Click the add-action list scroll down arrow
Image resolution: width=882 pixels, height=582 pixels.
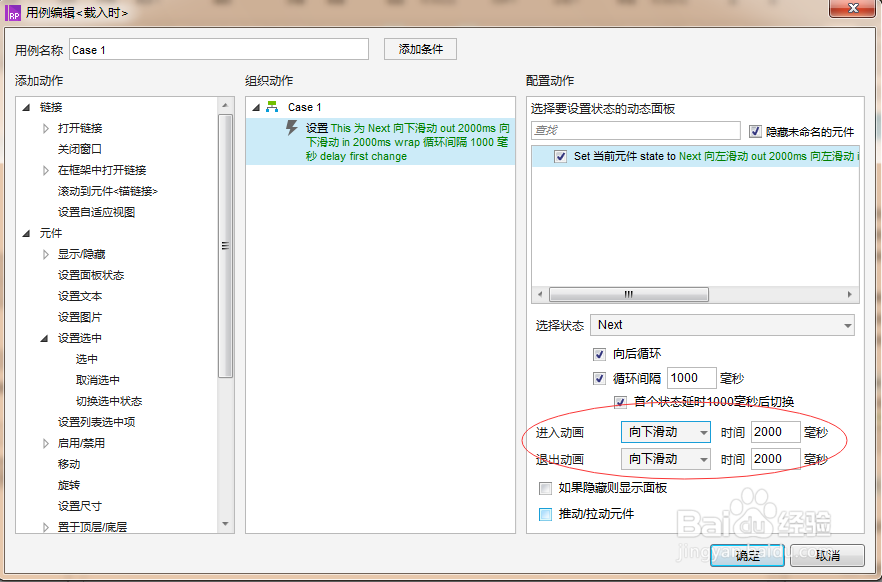click(x=225, y=524)
